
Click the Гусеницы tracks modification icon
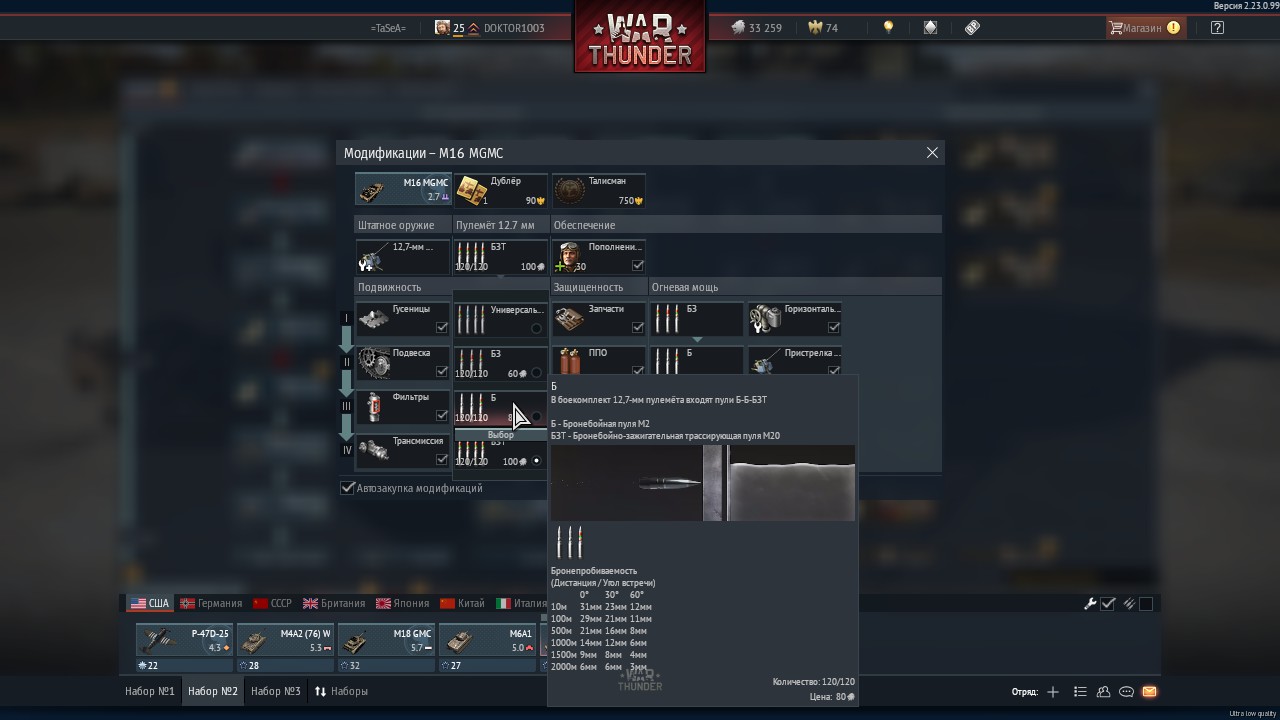[374, 319]
